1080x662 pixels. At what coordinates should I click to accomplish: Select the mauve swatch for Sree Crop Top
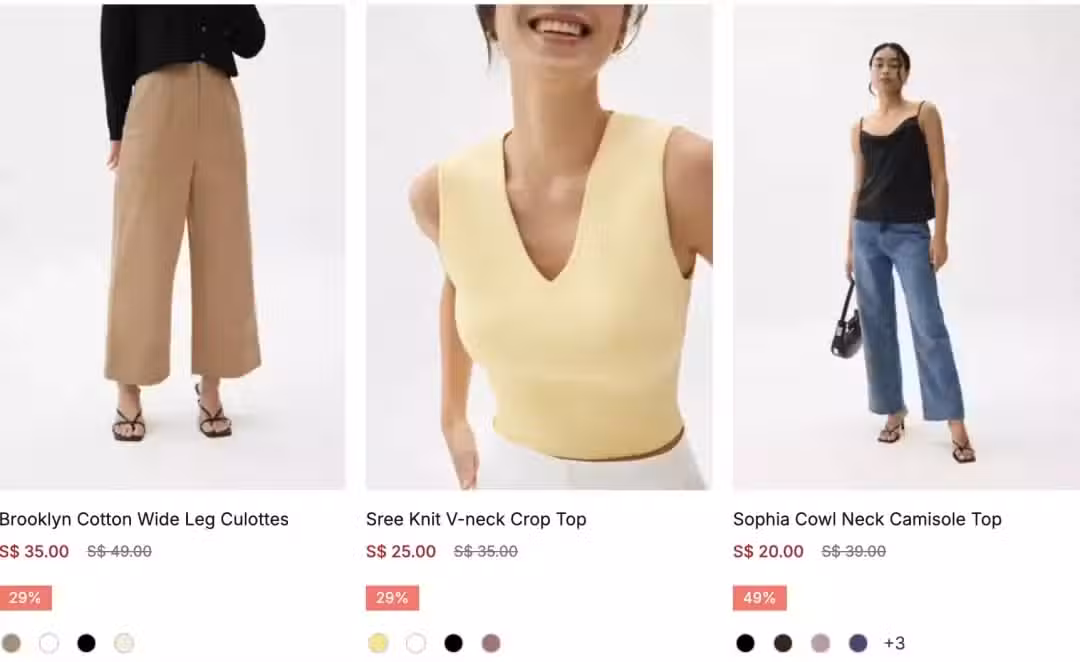(490, 643)
